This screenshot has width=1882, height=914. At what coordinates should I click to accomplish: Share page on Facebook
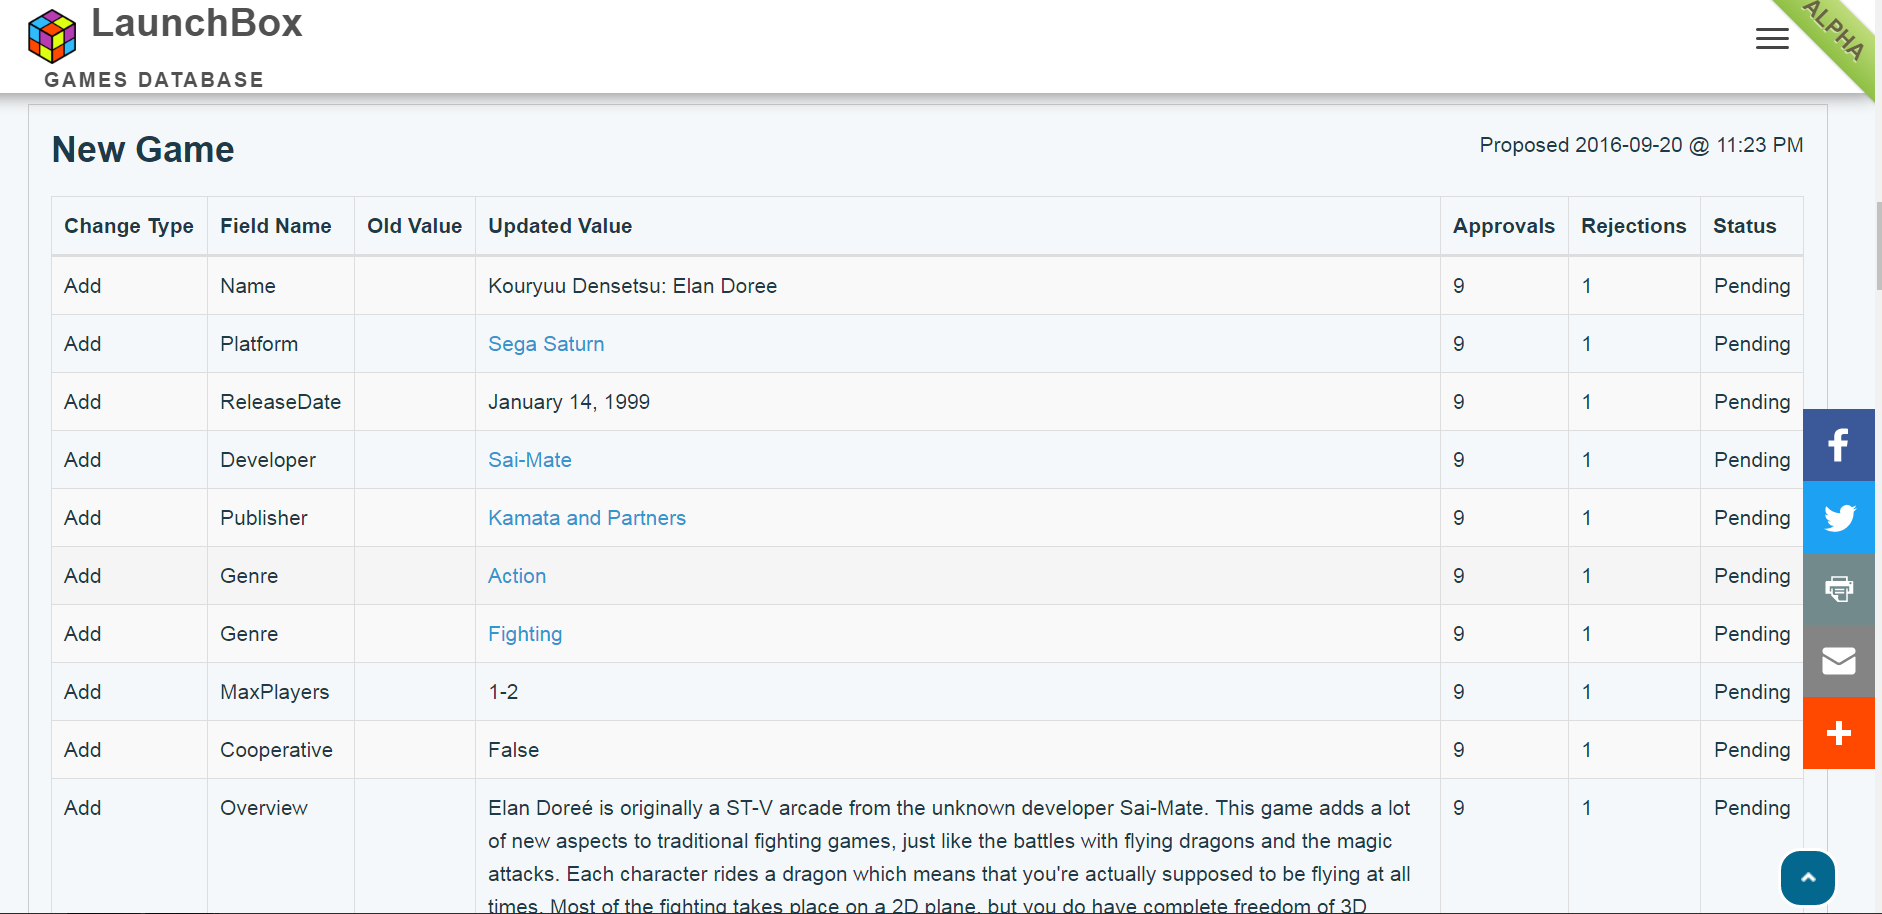[x=1838, y=445]
